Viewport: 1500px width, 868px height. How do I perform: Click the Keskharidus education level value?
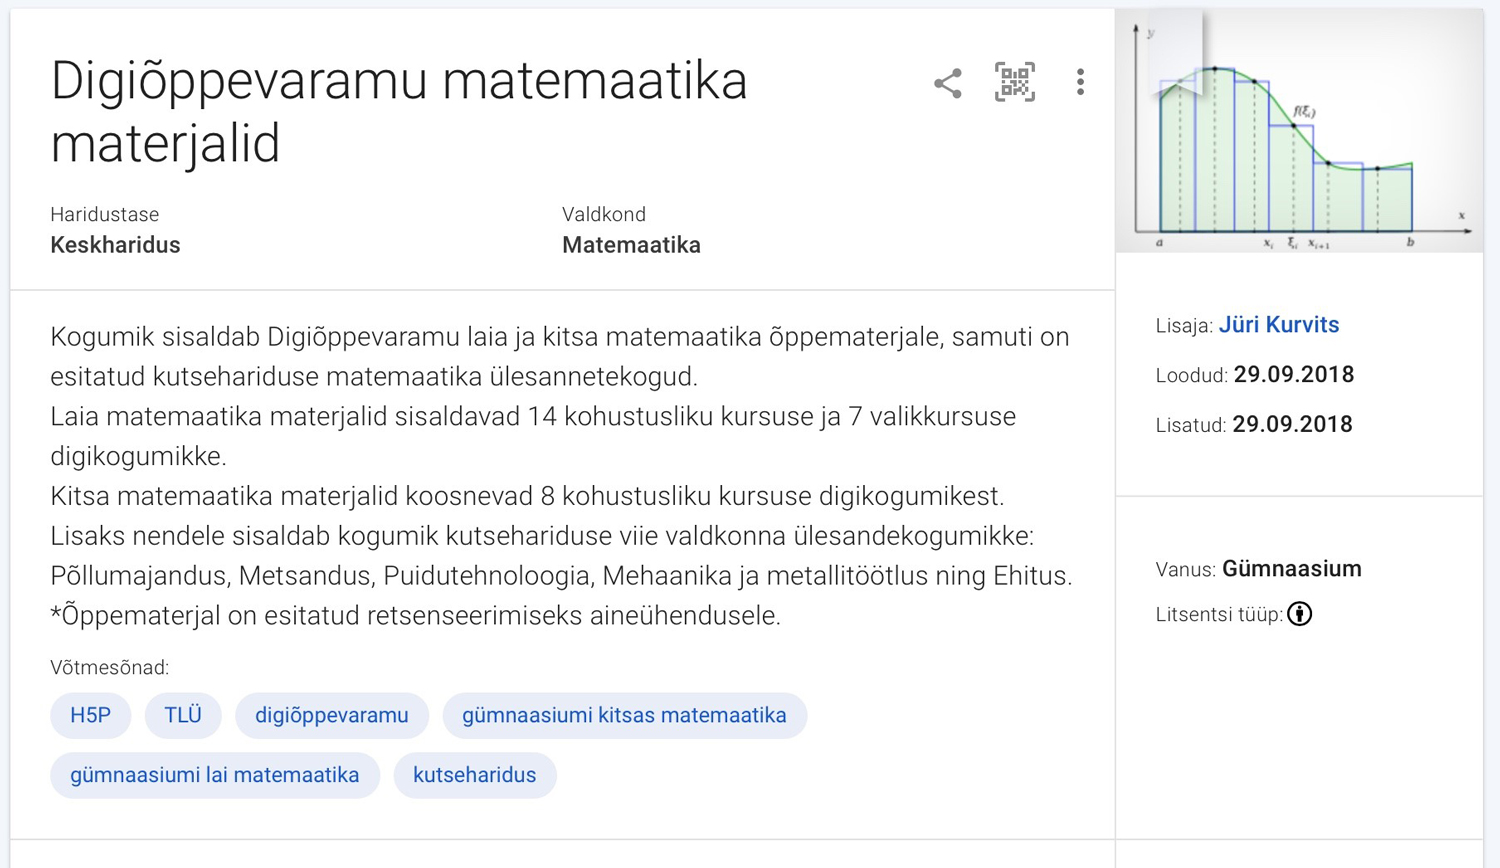pos(115,245)
